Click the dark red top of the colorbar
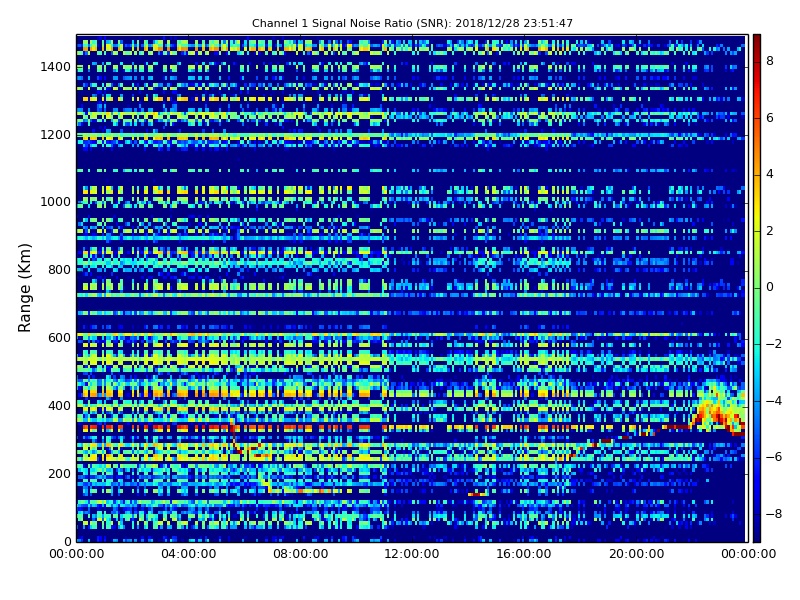The height and width of the screenshot is (600, 800). coord(757,42)
